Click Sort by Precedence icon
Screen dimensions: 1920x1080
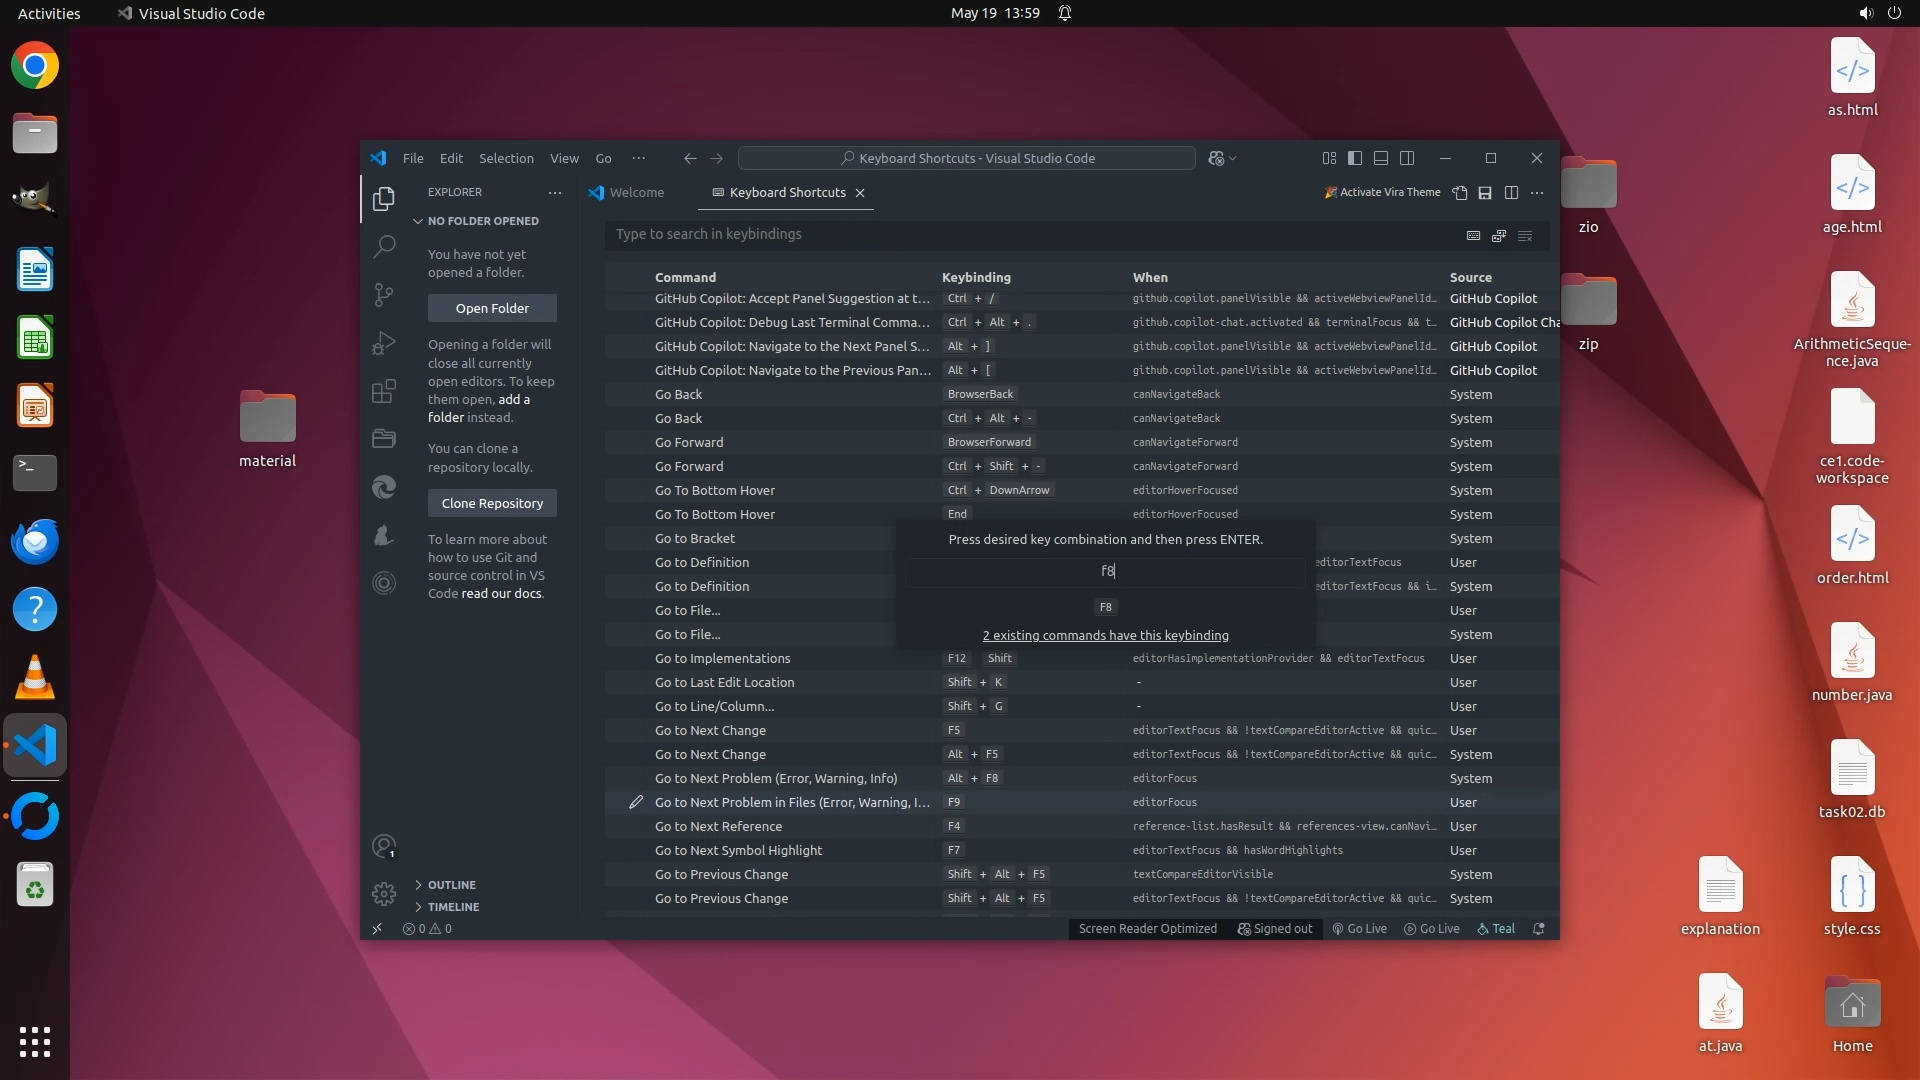(1499, 235)
